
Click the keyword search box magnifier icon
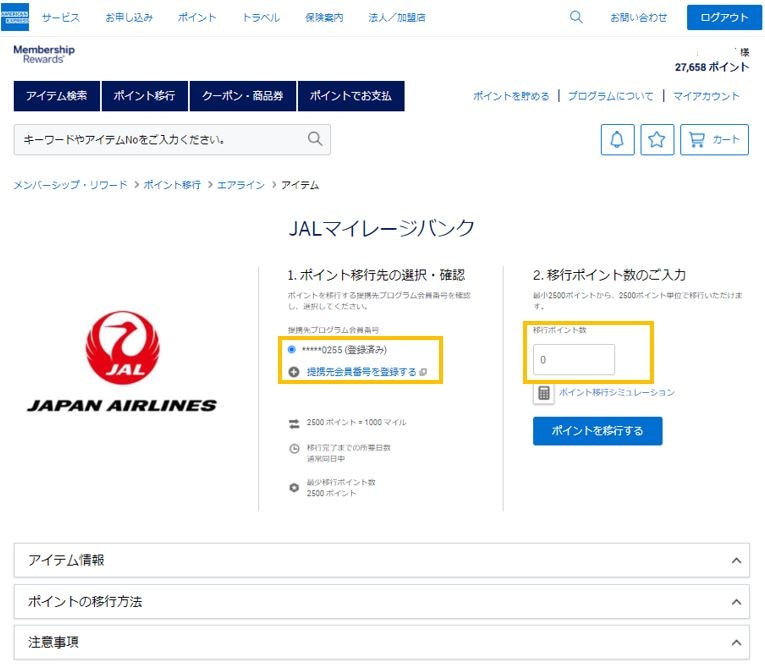pos(315,139)
